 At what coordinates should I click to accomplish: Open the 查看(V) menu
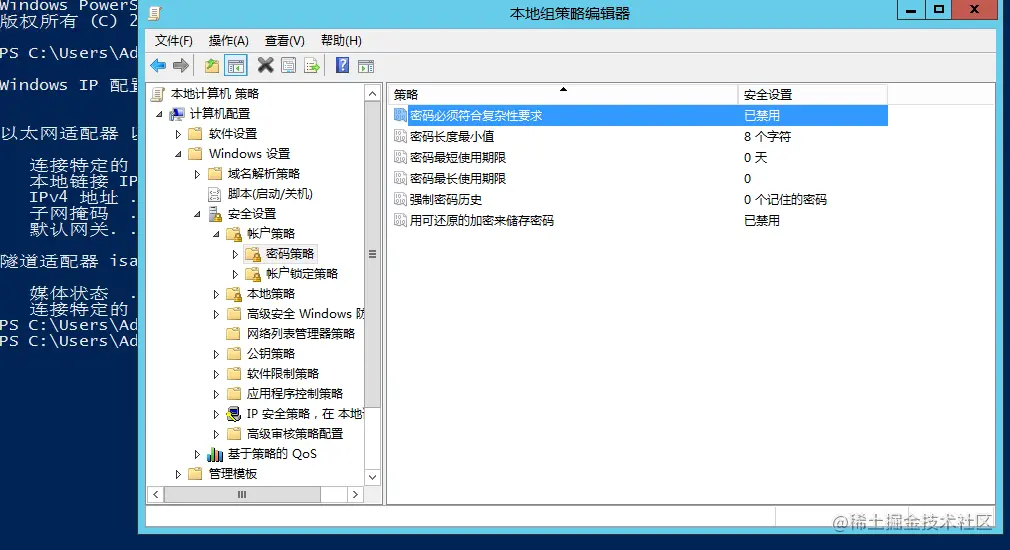pos(285,41)
